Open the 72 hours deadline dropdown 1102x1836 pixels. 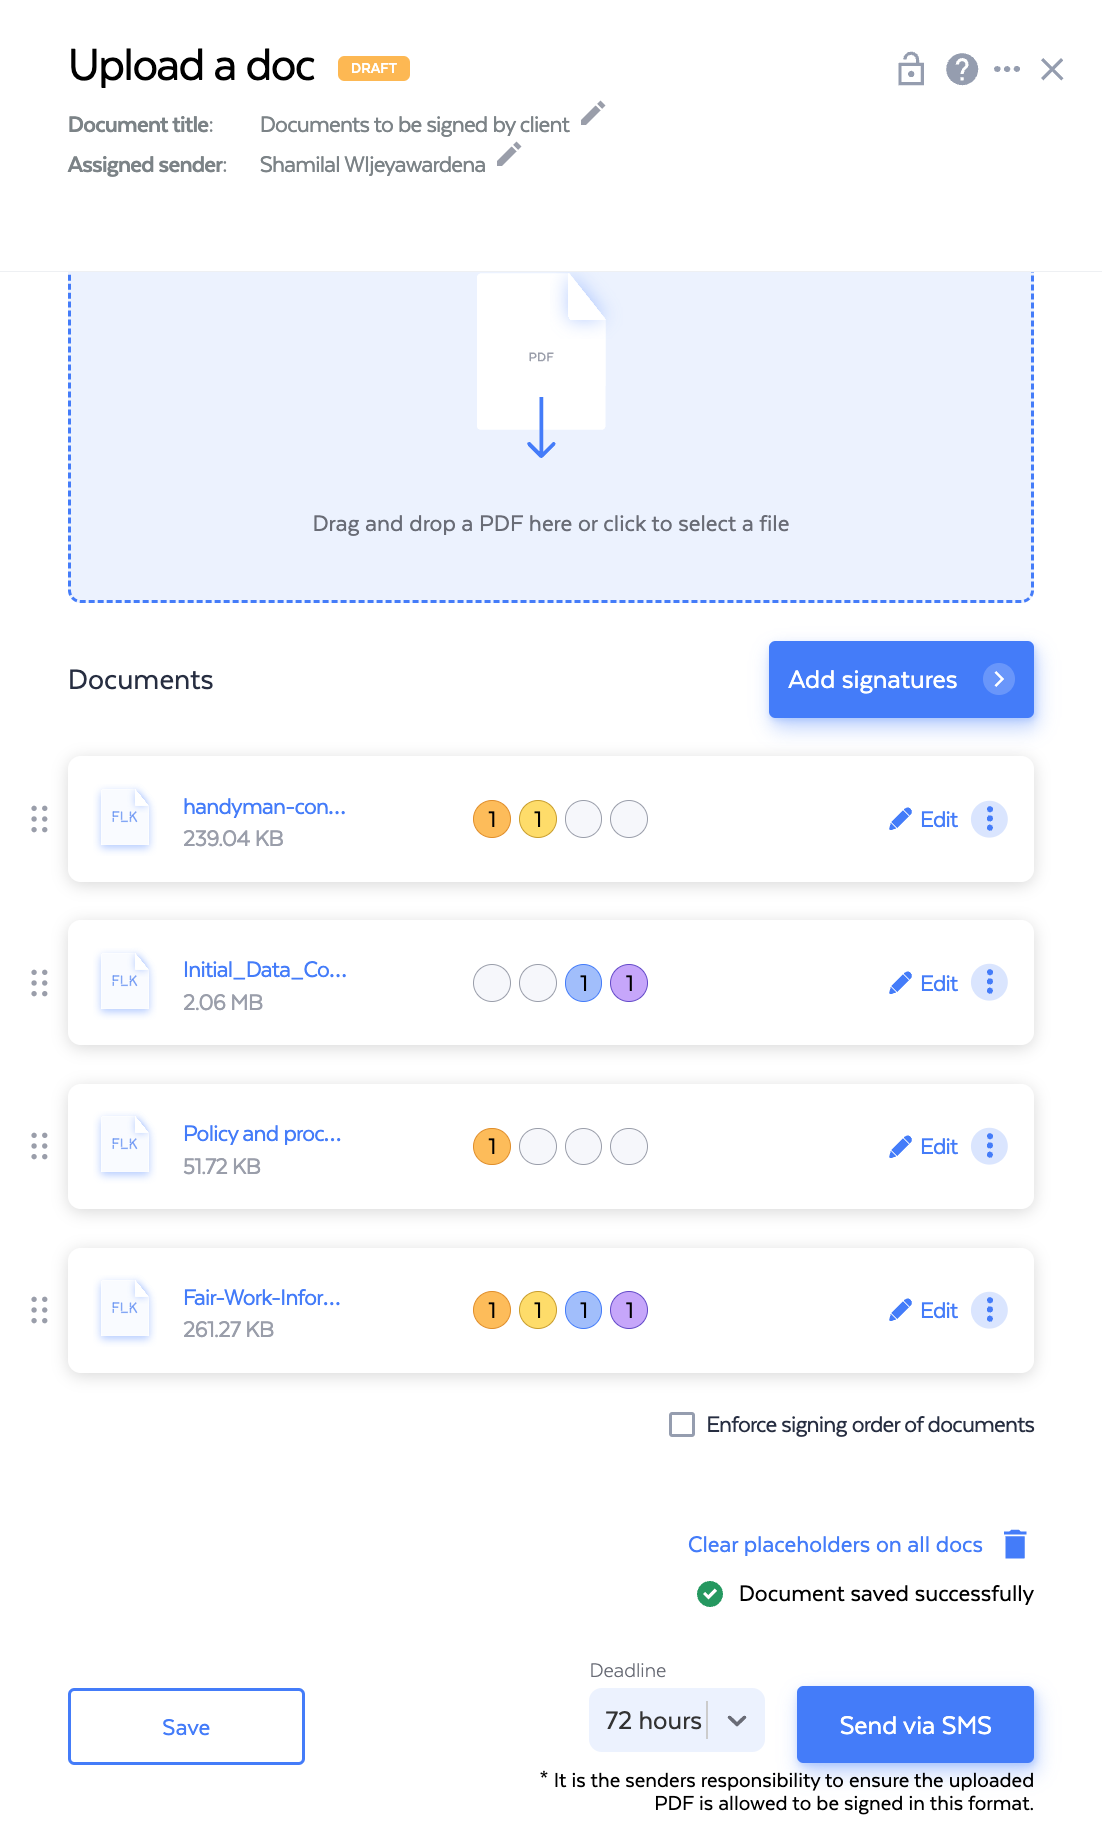pos(736,1720)
